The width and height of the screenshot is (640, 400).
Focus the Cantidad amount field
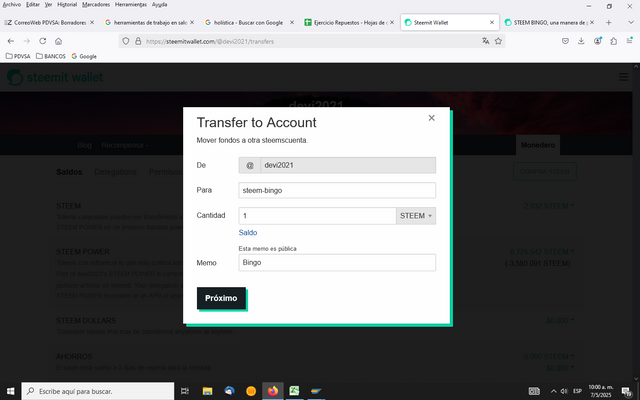[317, 216]
